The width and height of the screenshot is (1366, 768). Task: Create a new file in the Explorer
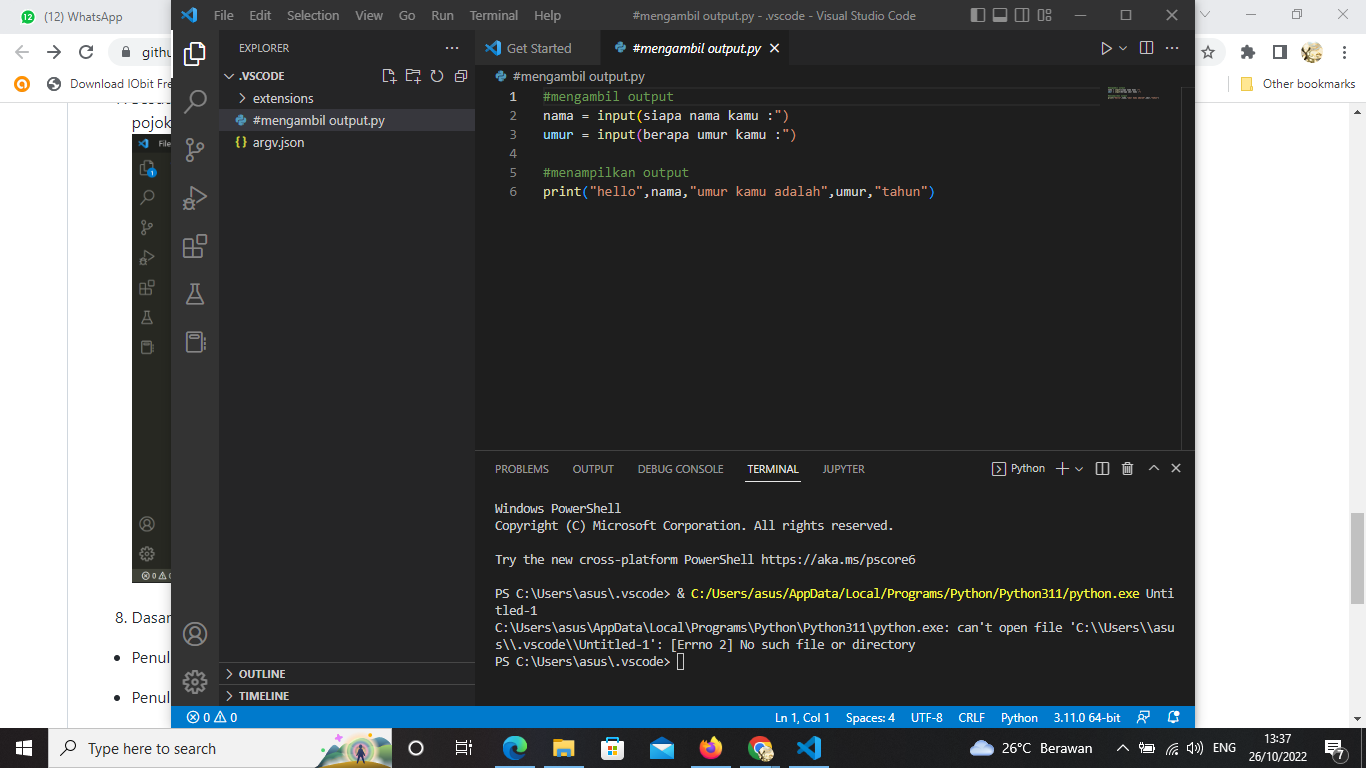click(389, 75)
